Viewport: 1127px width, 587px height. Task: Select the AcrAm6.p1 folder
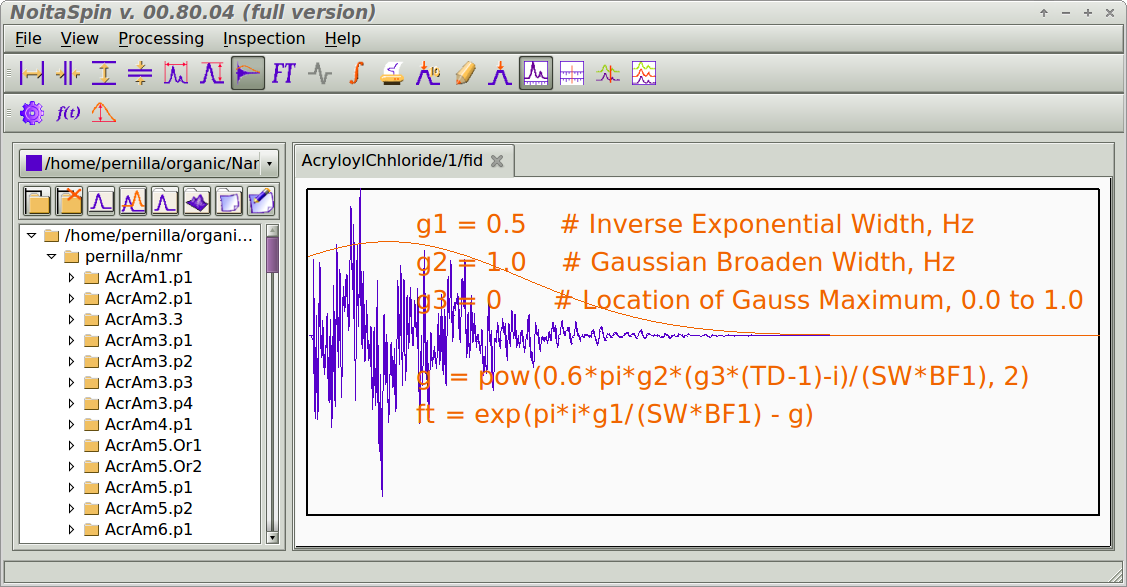pos(148,530)
